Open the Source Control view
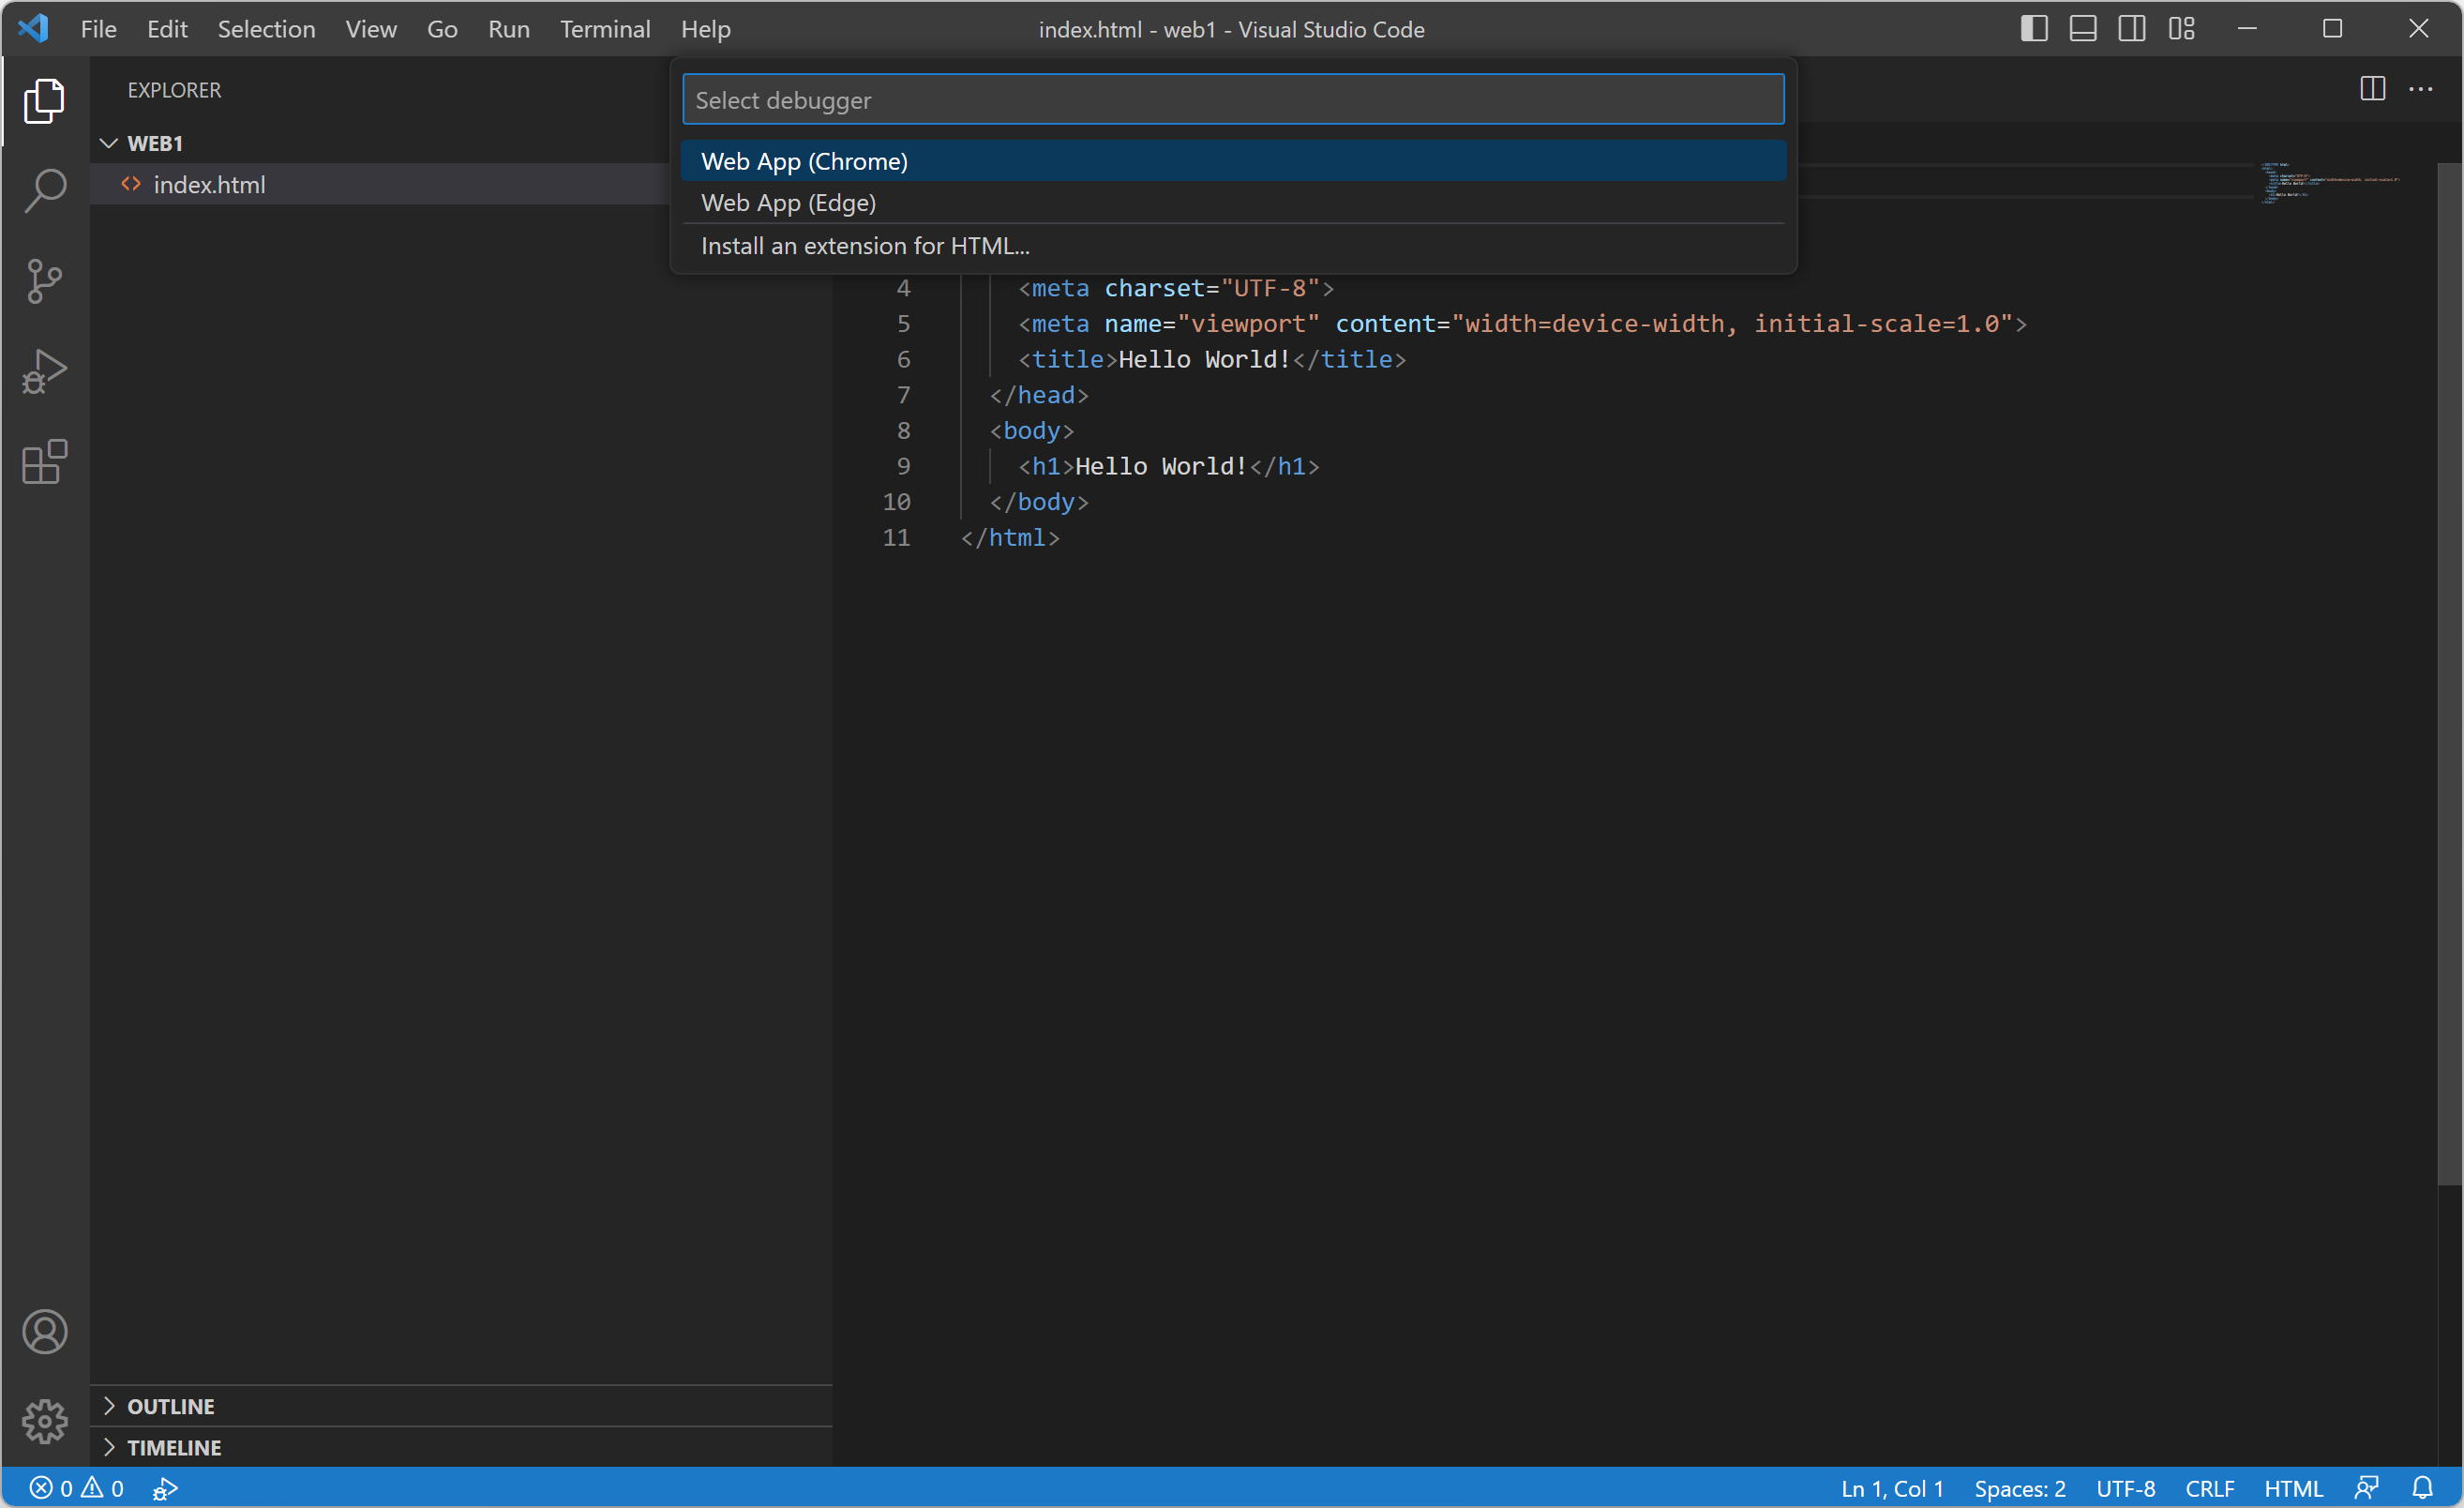Image resolution: width=2464 pixels, height=1508 pixels. click(44, 281)
